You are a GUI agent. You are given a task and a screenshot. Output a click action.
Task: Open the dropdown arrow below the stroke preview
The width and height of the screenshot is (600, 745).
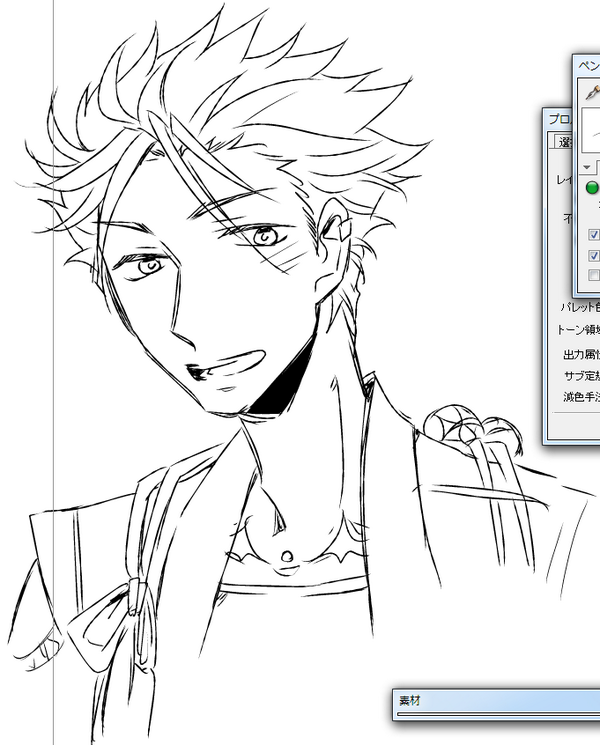587,167
